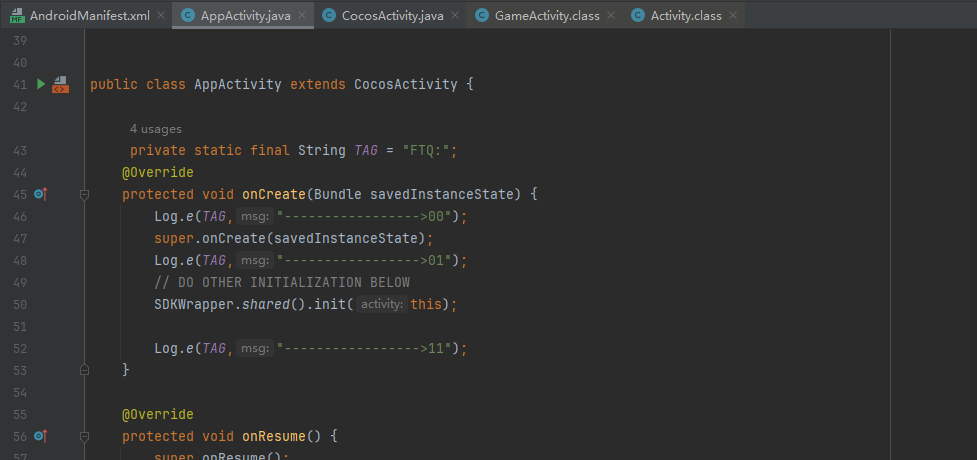The image size is (977, 460).
Task: Close the GameActivity.class tab
Action: (x=610, y=16)
